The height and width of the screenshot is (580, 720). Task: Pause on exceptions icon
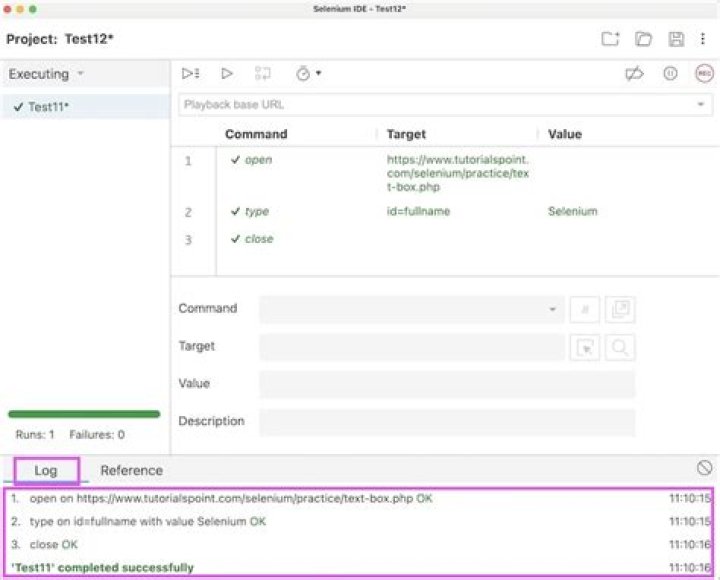670,73
